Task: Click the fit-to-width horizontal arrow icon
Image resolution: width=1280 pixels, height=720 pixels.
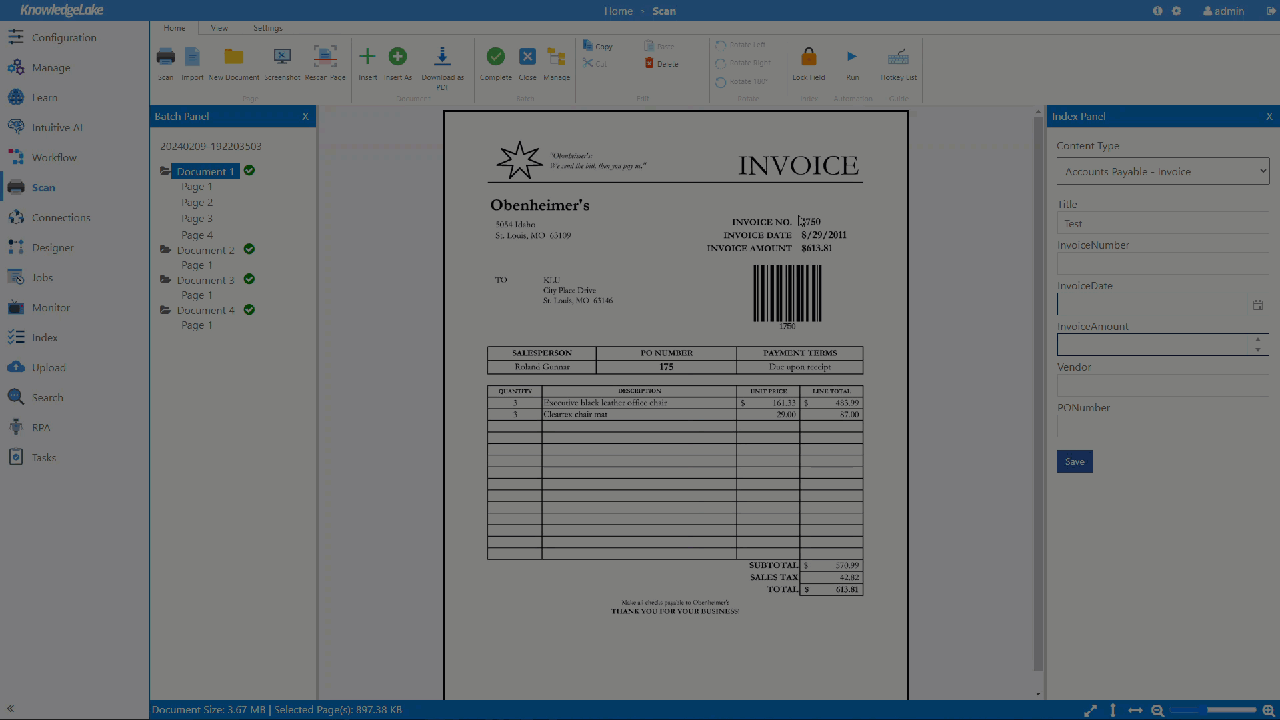Action: click(1135, 710)
